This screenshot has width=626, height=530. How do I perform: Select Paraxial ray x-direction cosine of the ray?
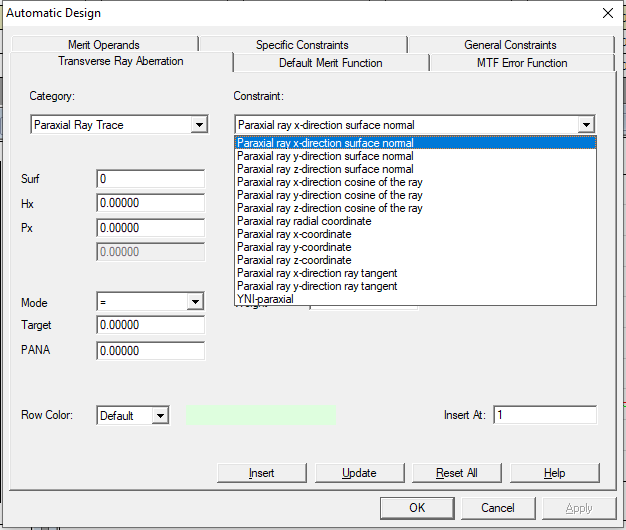tap(415, 182)
